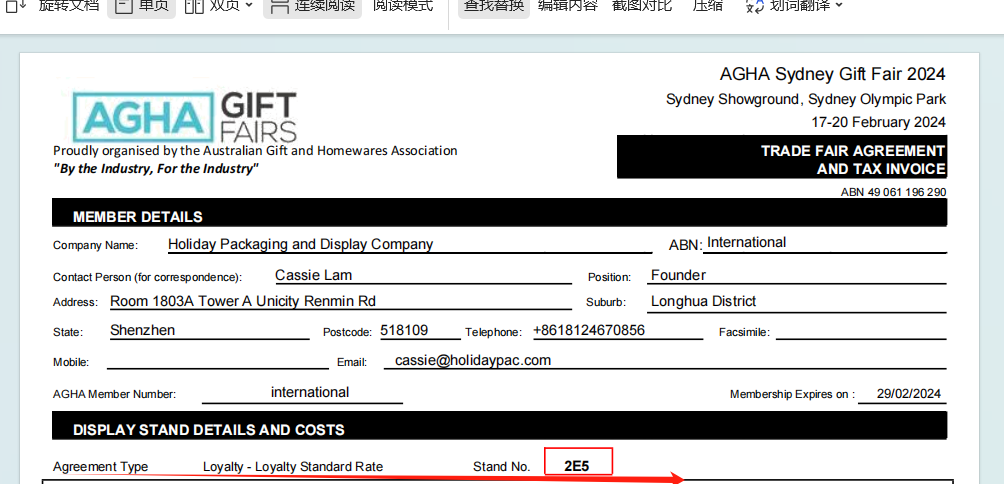Expand the 划词翻译 dropdown arrow

point(839,6)
